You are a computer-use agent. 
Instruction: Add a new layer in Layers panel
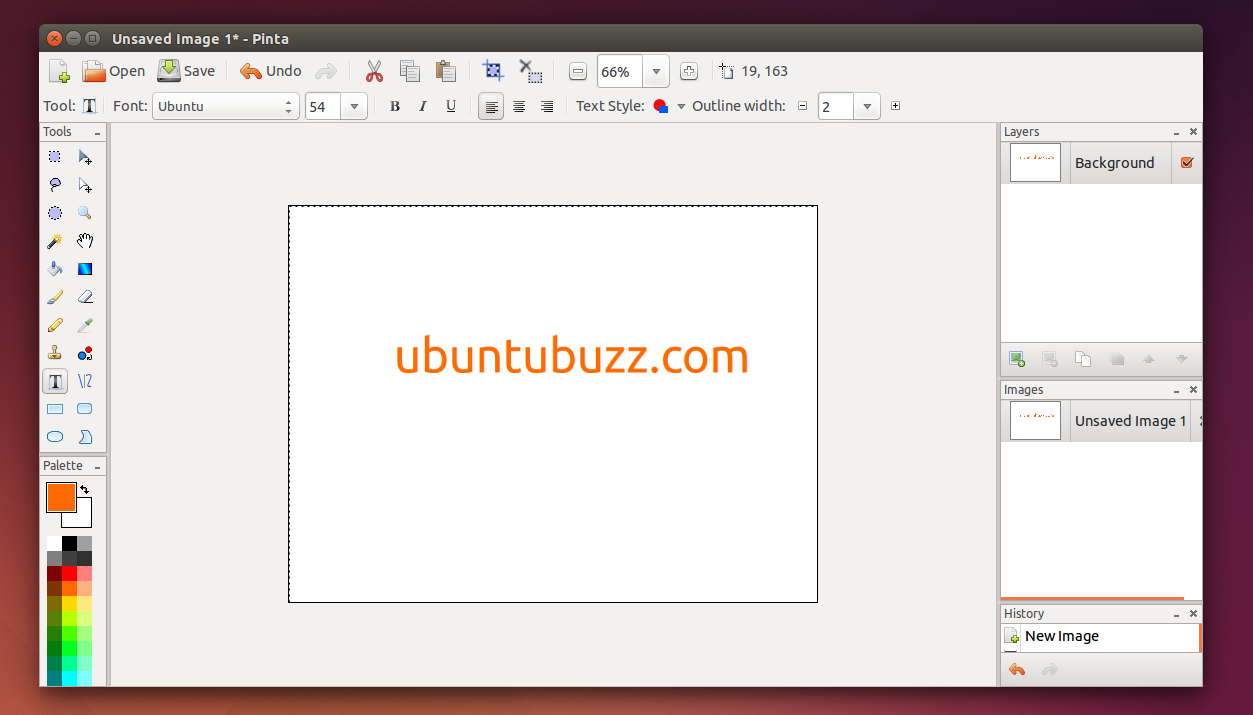tap(1017, 359)
